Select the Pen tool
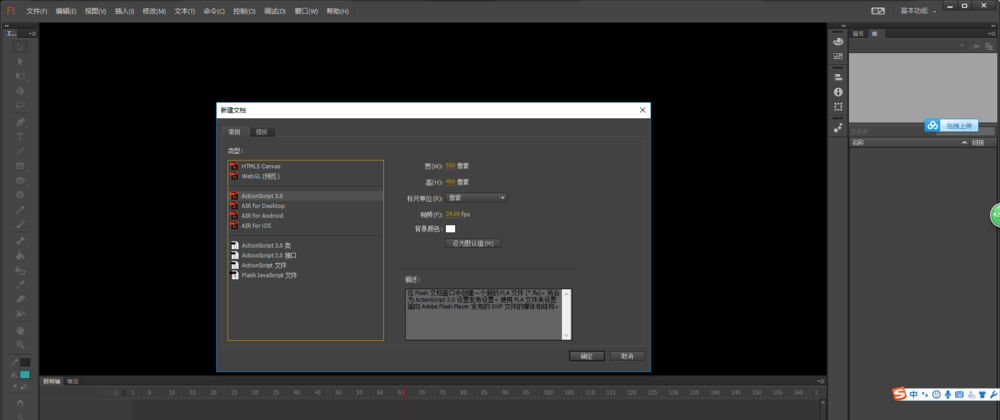Image resolution: width=1000 pixels, height=420 pixels. tap(20, 122)
